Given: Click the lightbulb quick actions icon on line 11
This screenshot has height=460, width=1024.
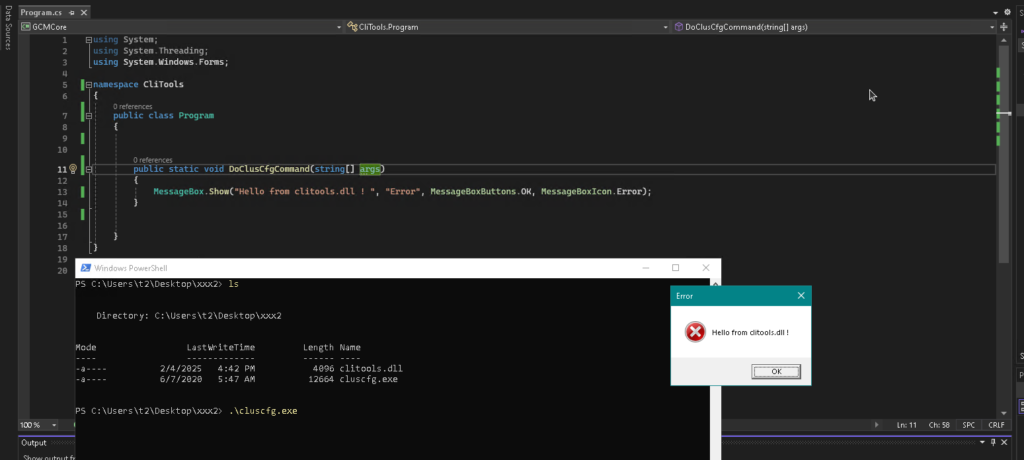Looking at the screenshot, I should pyautogui.click(x=72, y=170).
